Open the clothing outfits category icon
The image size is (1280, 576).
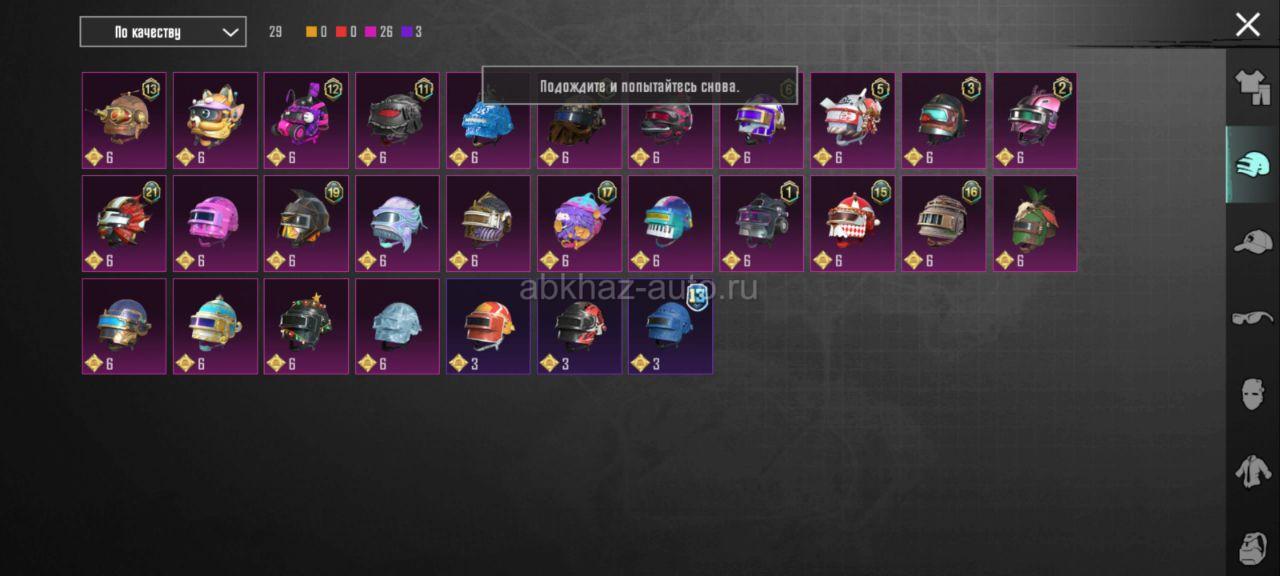pyautogui.click(x=1252, y=88)
